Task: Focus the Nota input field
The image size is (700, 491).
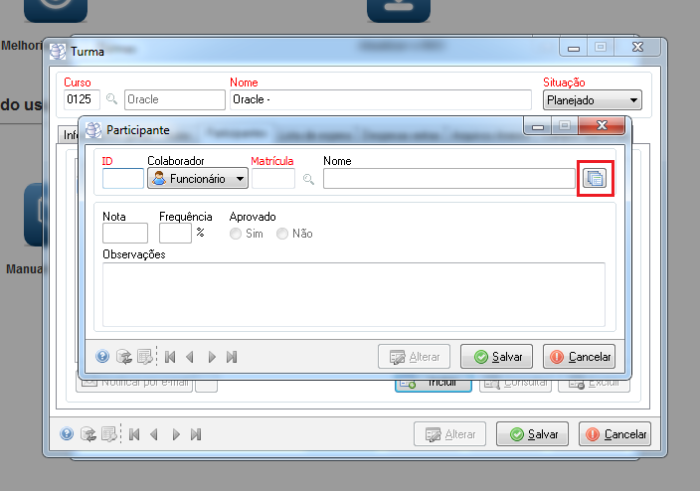Action: [125, 233]
